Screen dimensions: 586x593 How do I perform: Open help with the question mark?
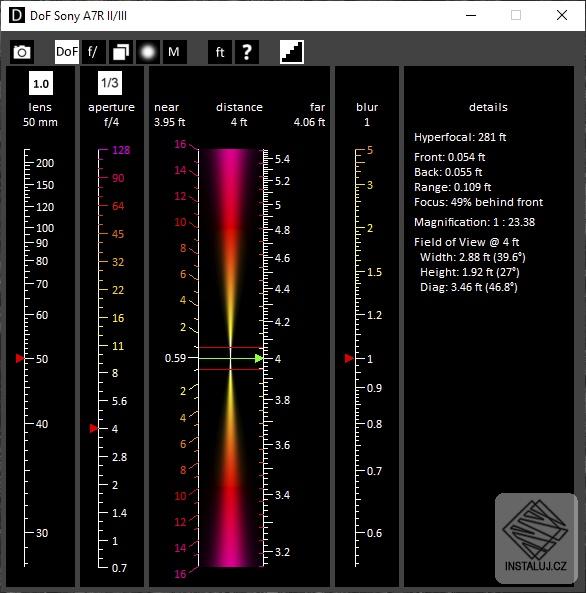coord(247,52)
